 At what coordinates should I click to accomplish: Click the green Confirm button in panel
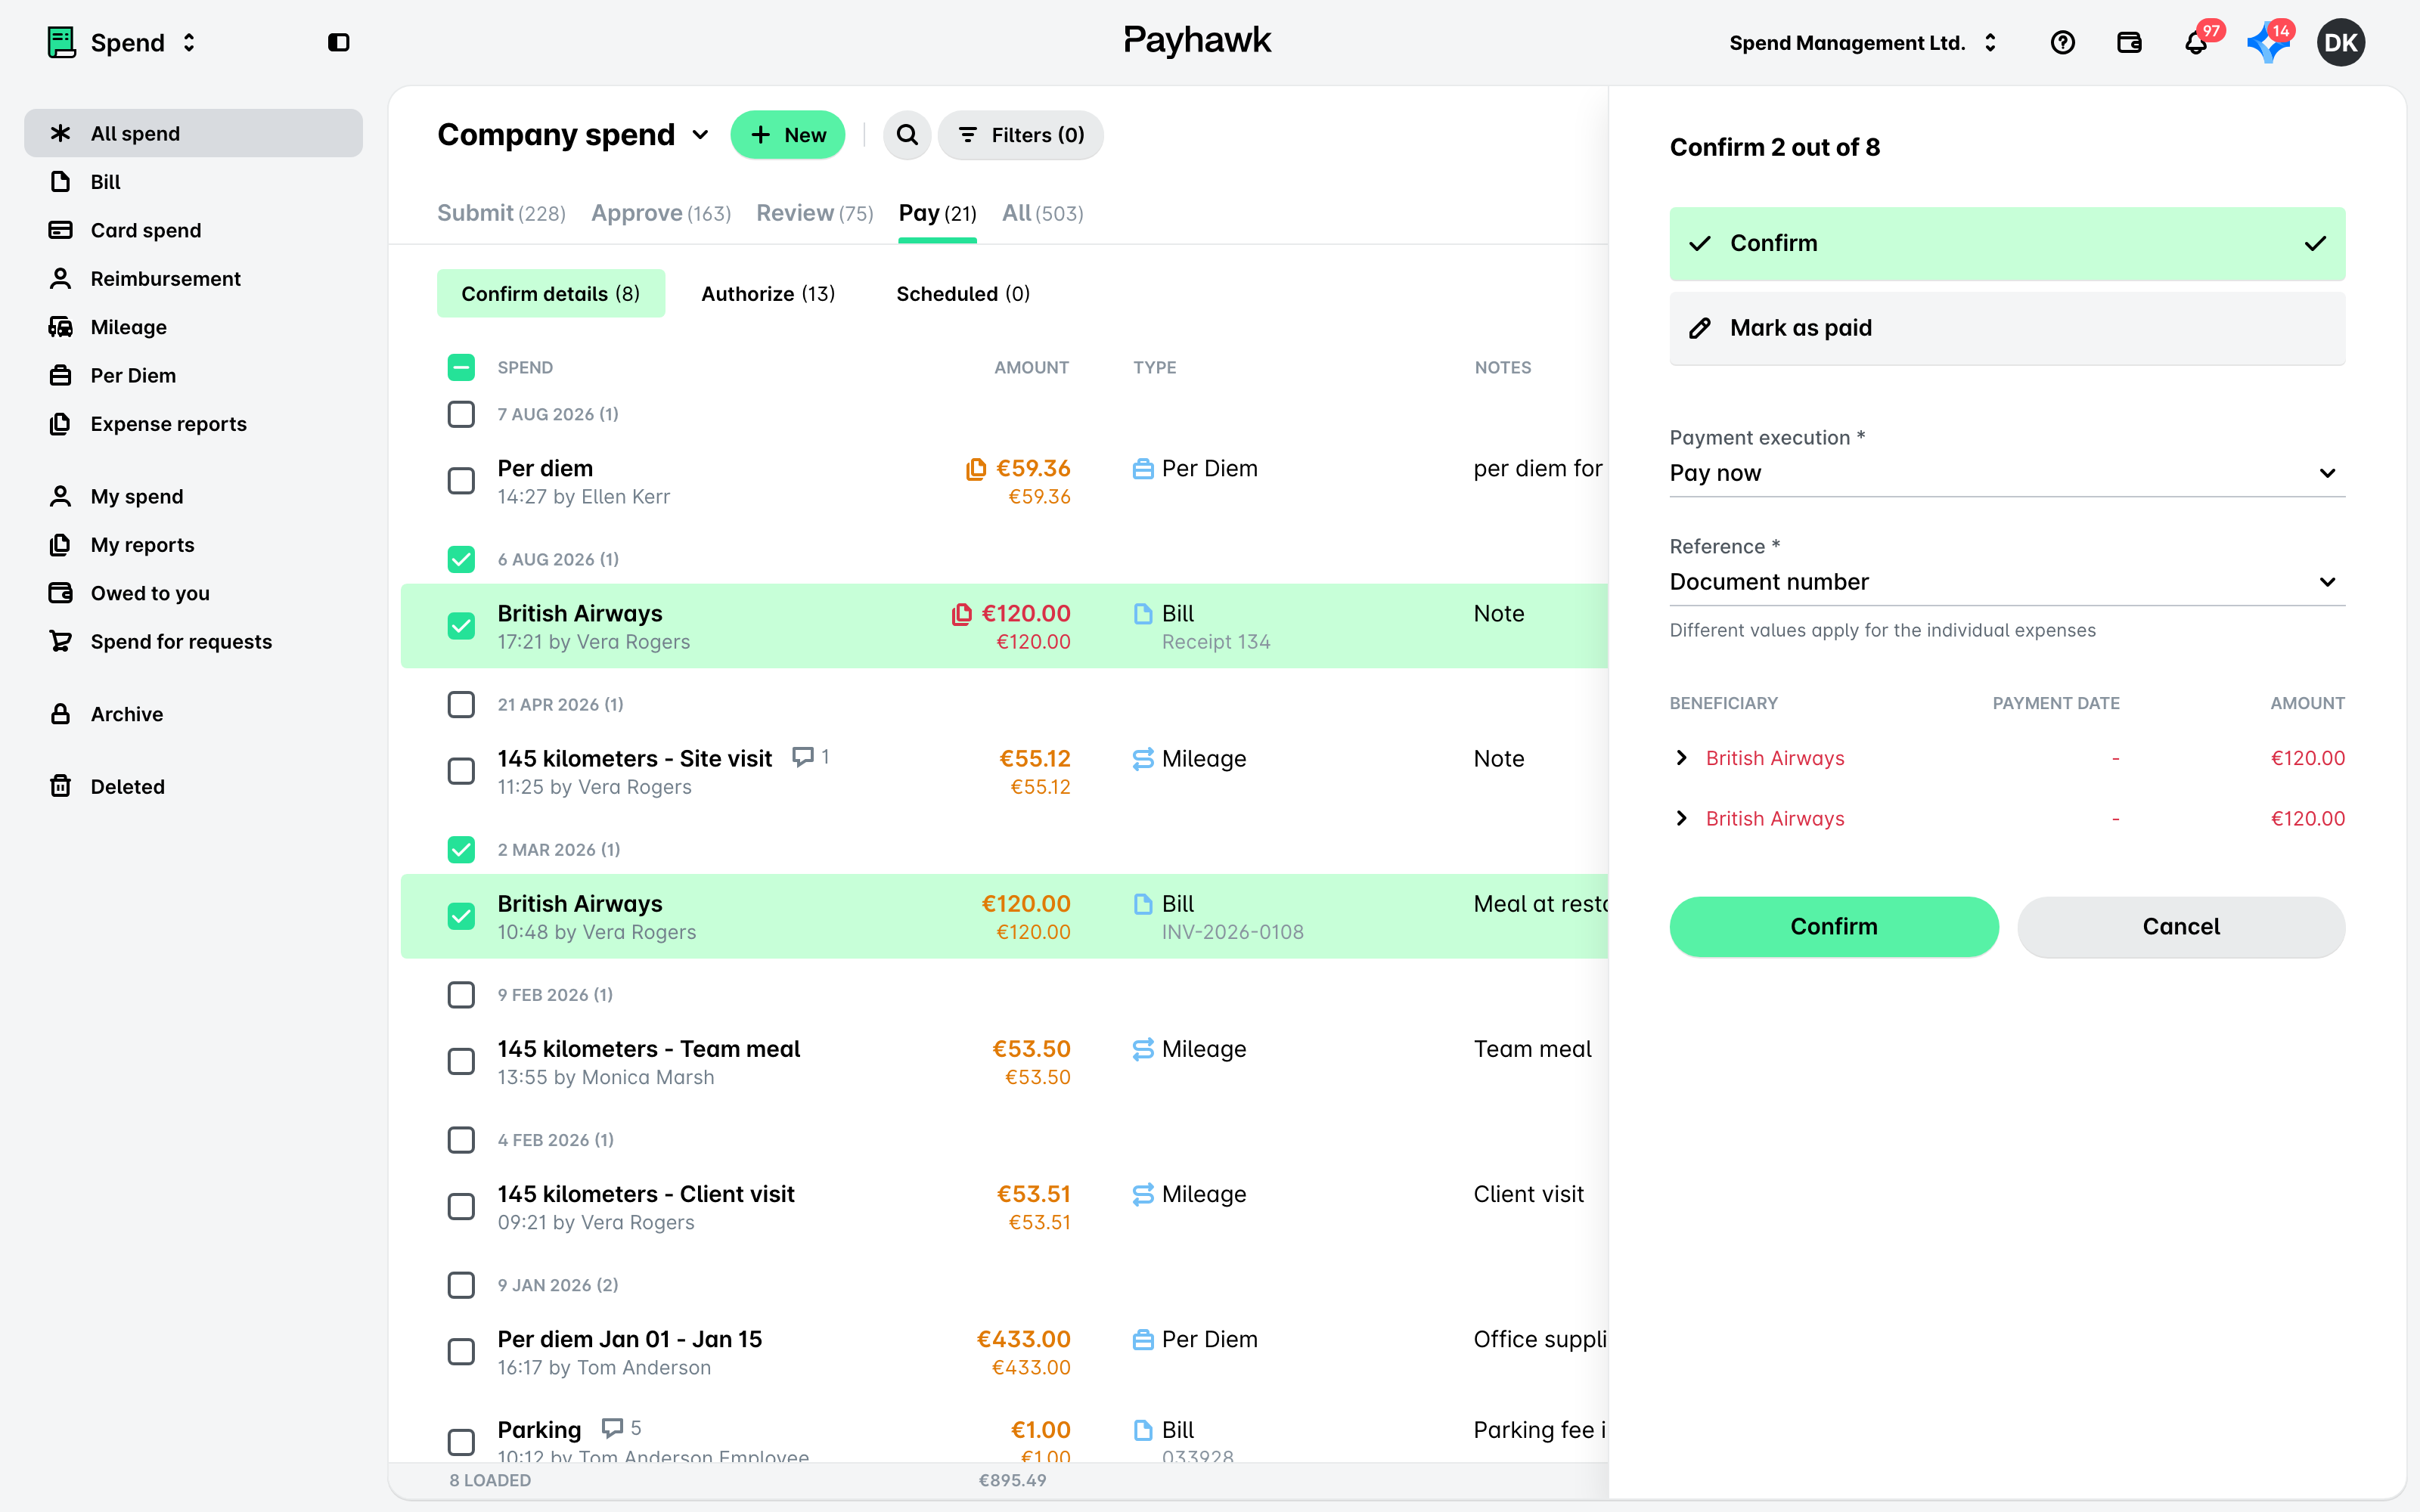(x=1833, y=926)
